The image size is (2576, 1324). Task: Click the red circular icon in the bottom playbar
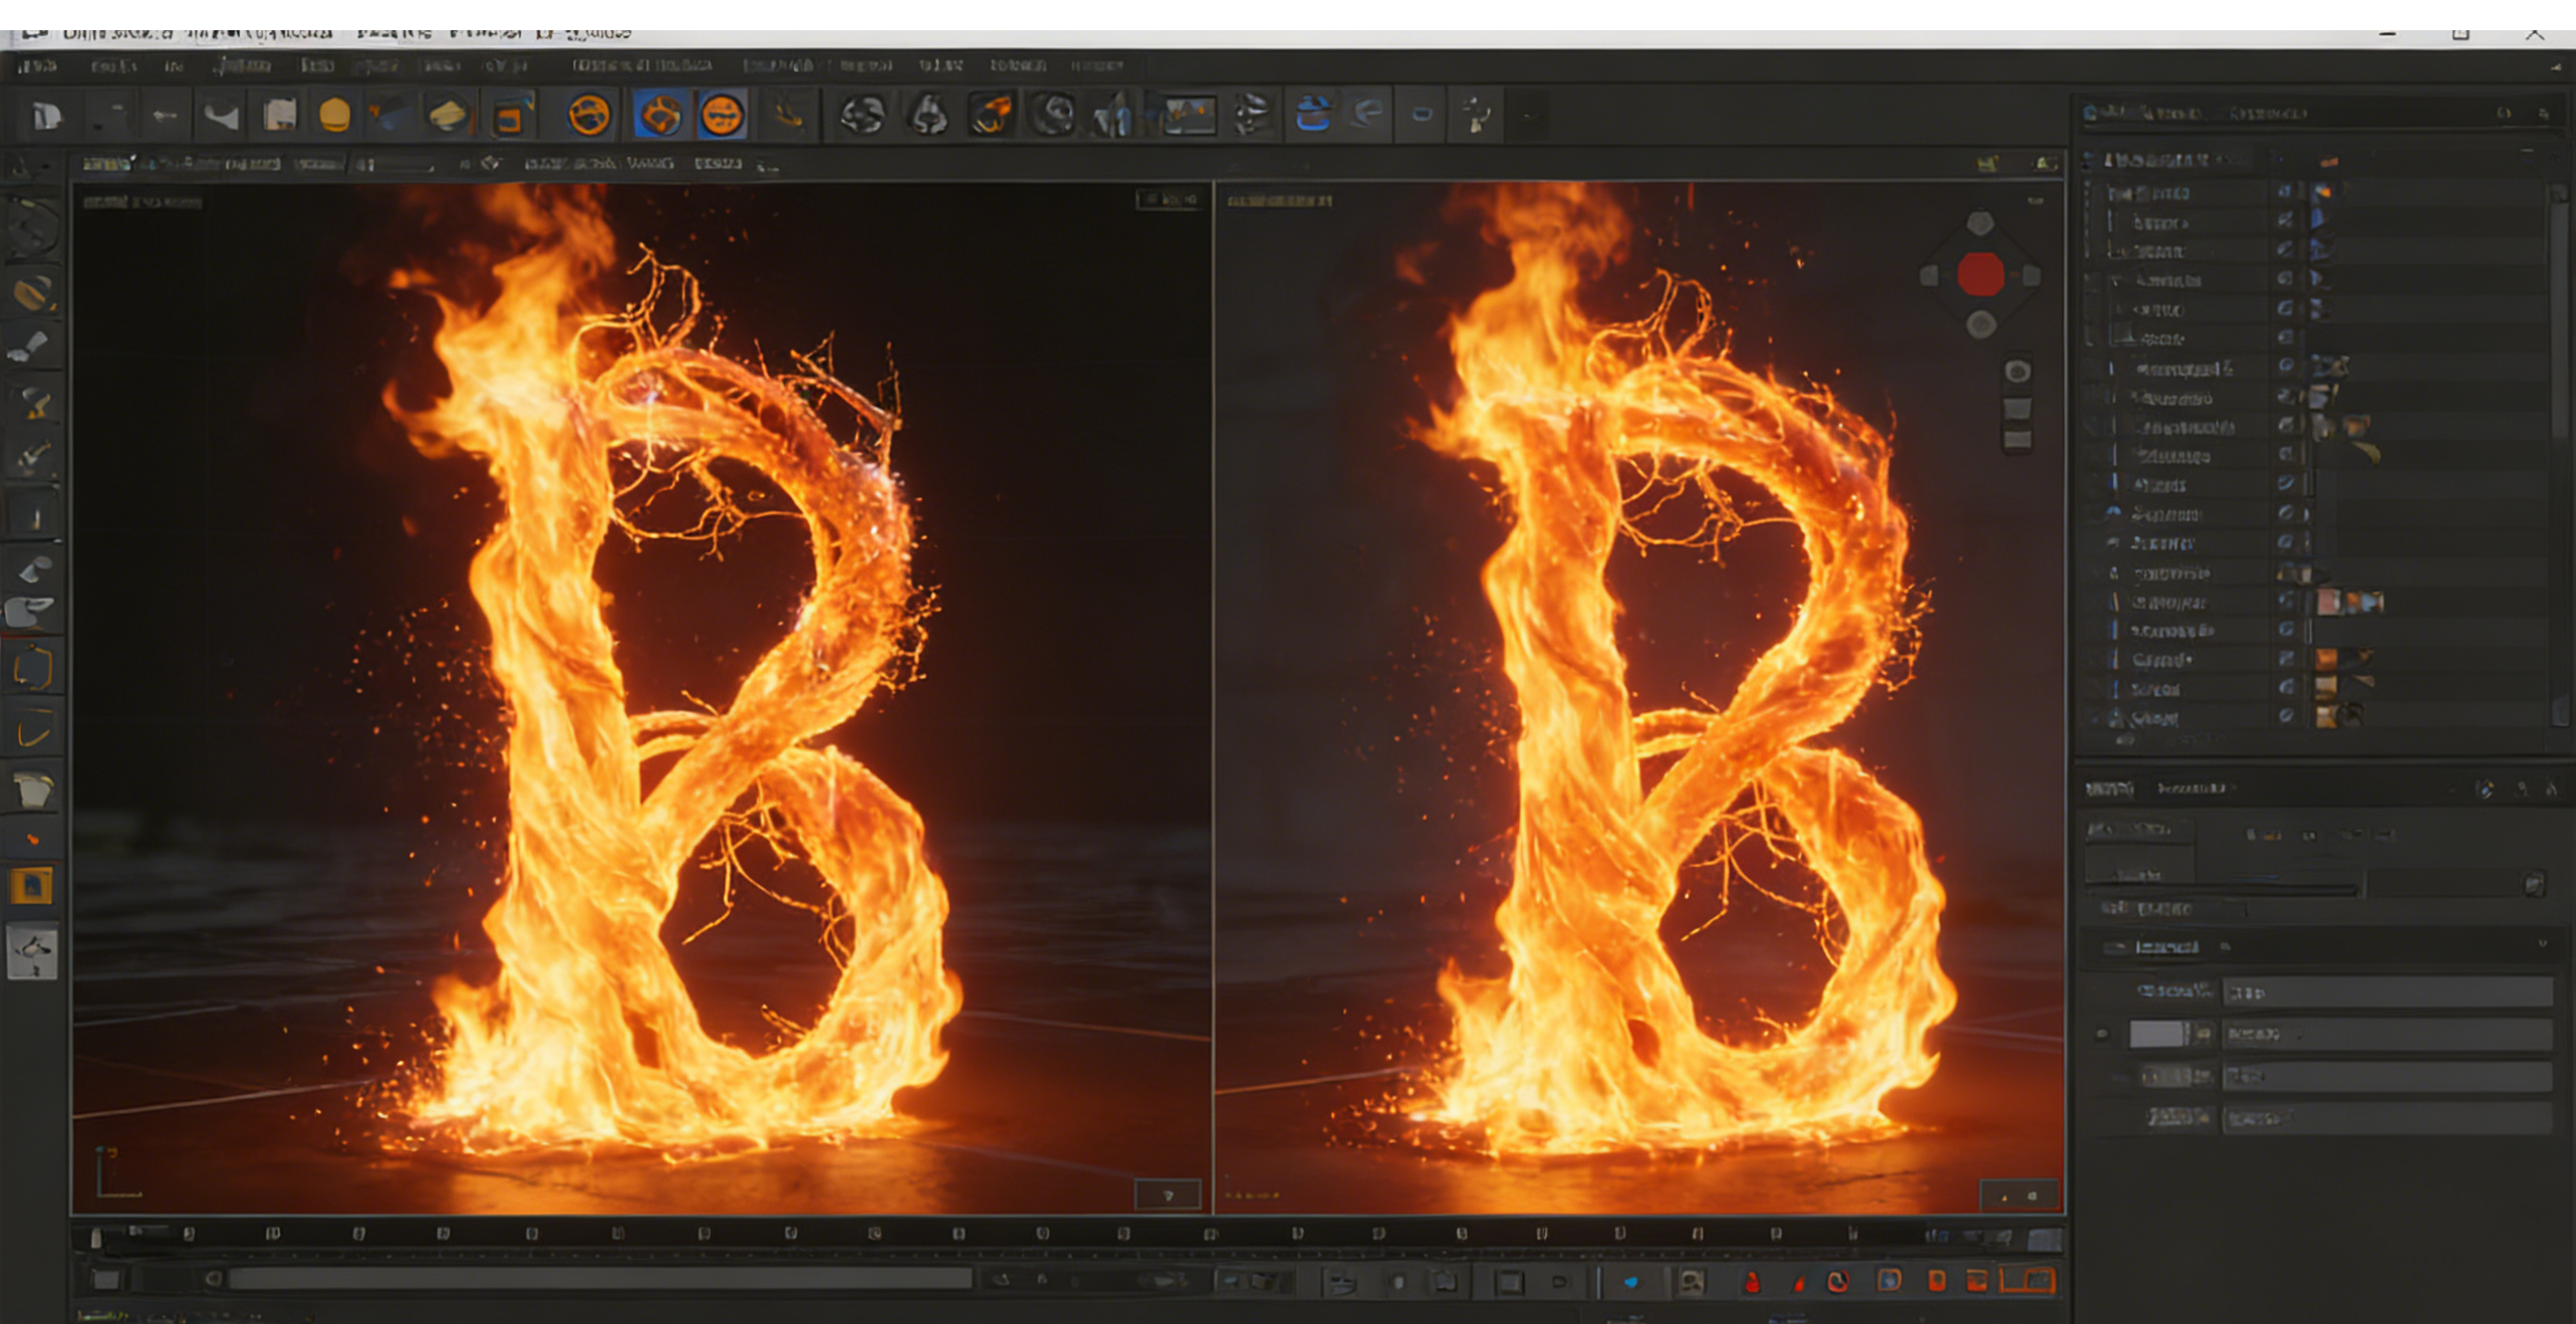1837,1282
